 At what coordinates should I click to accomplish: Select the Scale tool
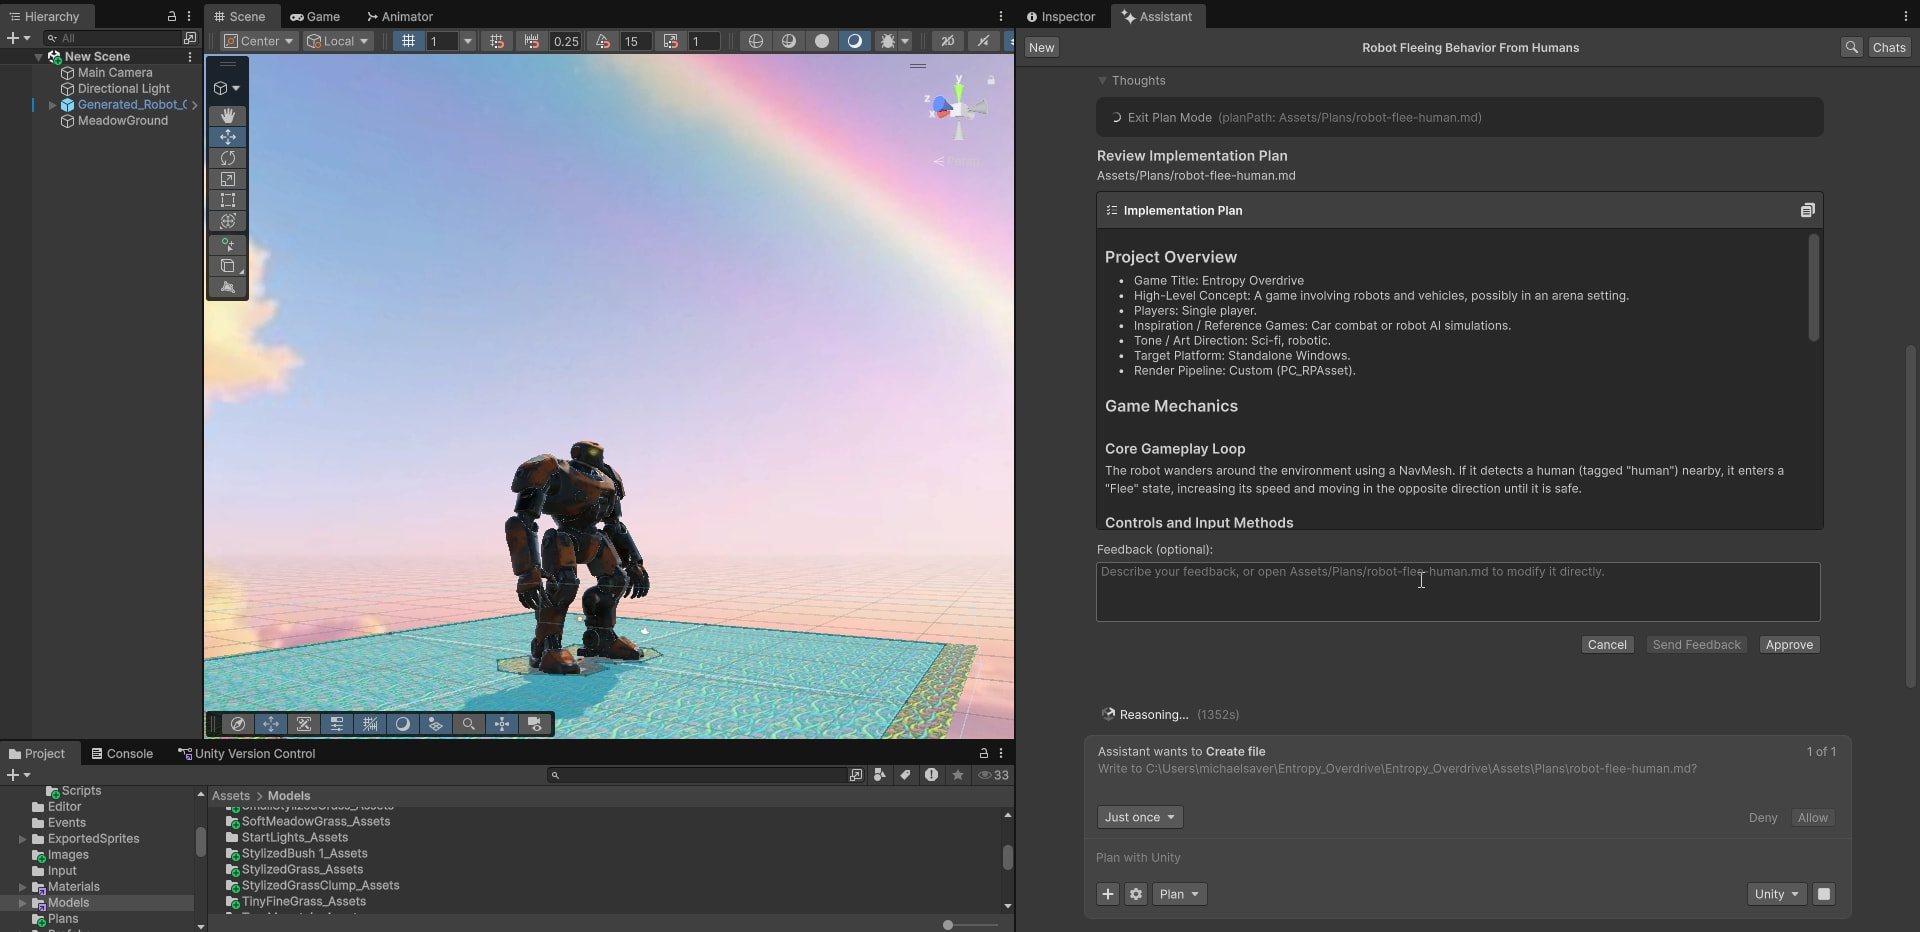pos(228,179)
